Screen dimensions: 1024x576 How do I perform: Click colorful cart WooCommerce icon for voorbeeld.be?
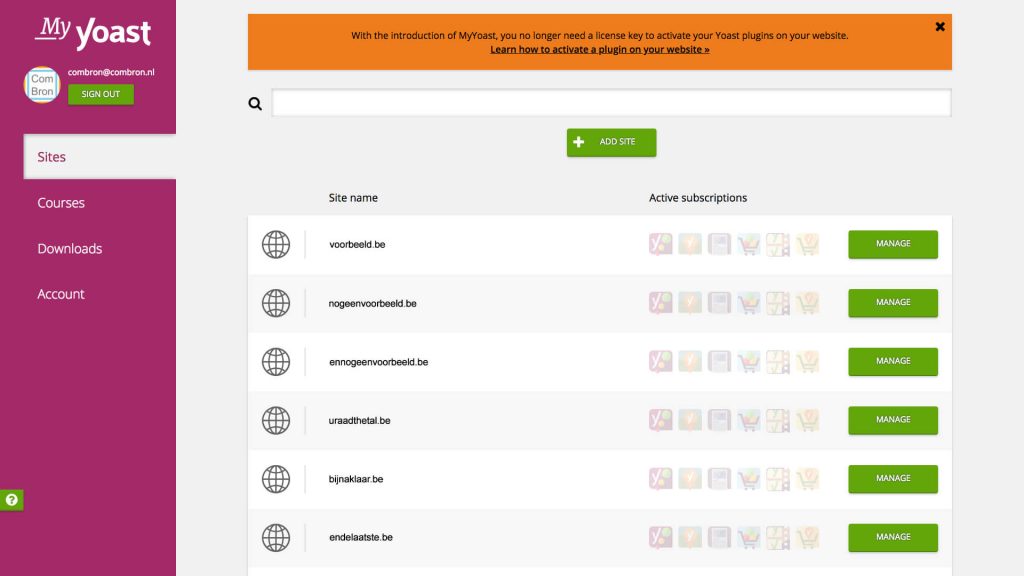pos(748,244)
